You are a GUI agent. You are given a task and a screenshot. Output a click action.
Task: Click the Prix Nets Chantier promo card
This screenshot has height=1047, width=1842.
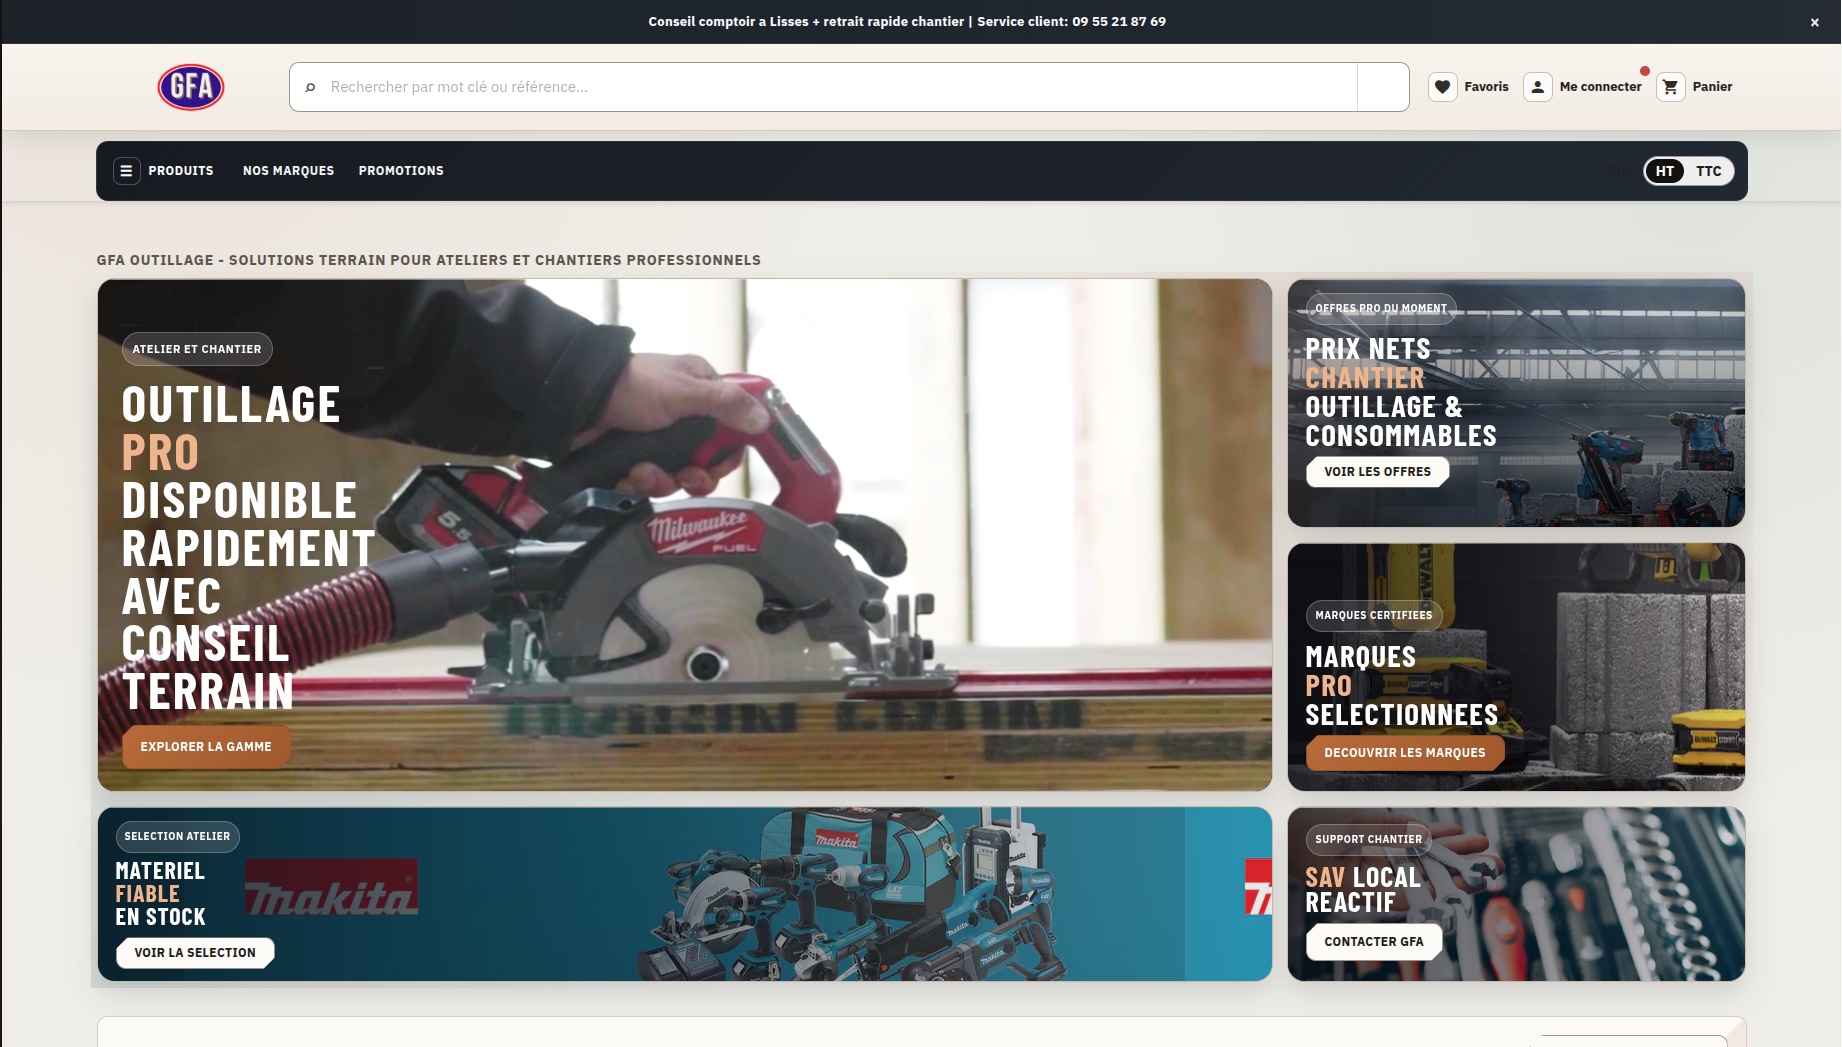click(1516, 403)
